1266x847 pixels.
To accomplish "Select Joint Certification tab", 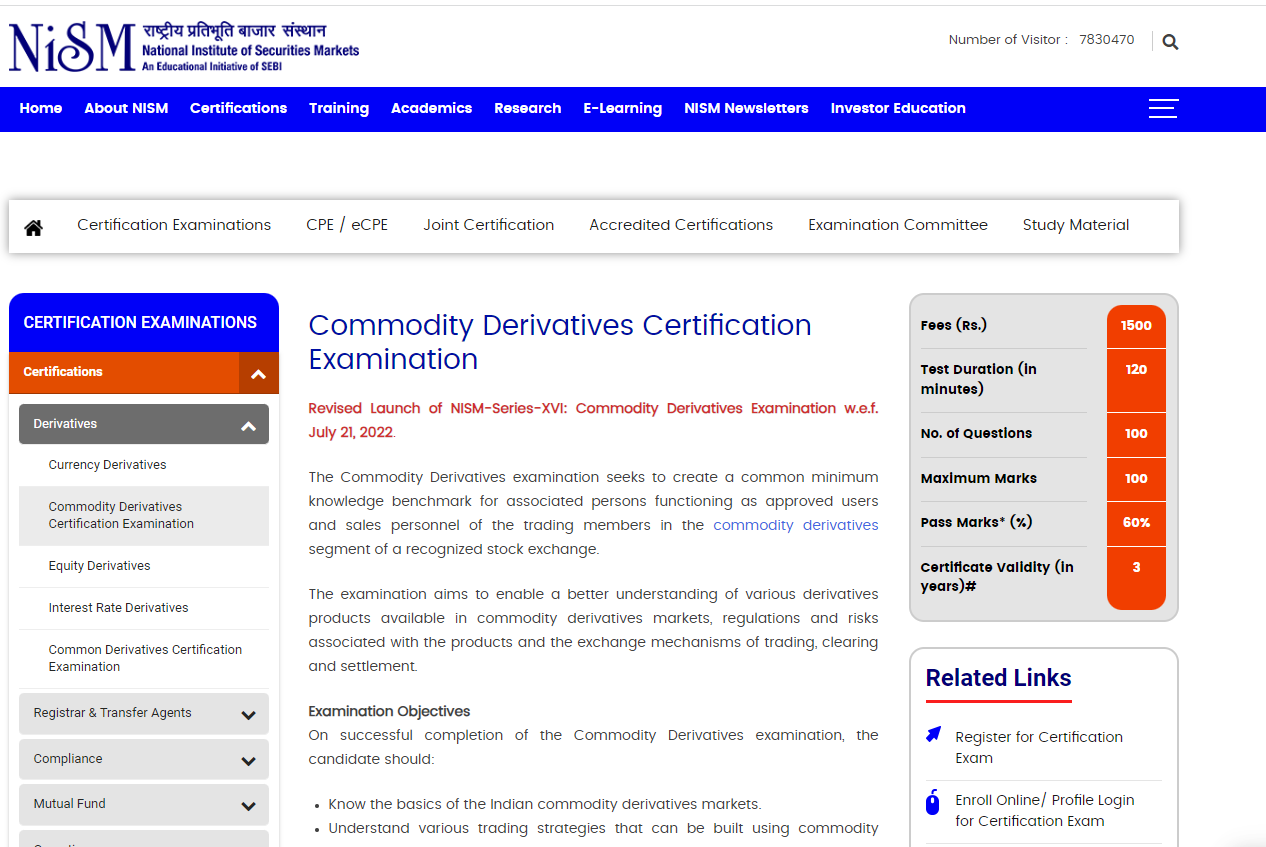I will [x=488, y=225].
